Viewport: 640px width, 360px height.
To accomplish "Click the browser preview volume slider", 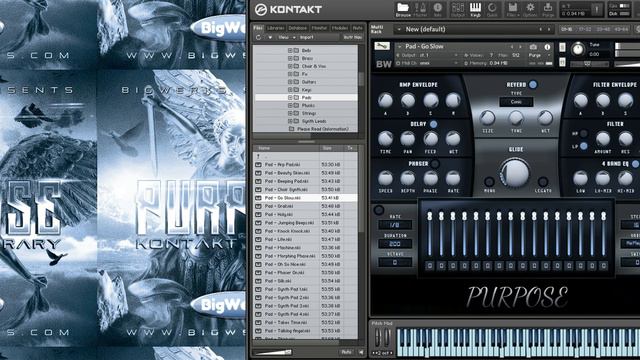I will pos(272,352).
